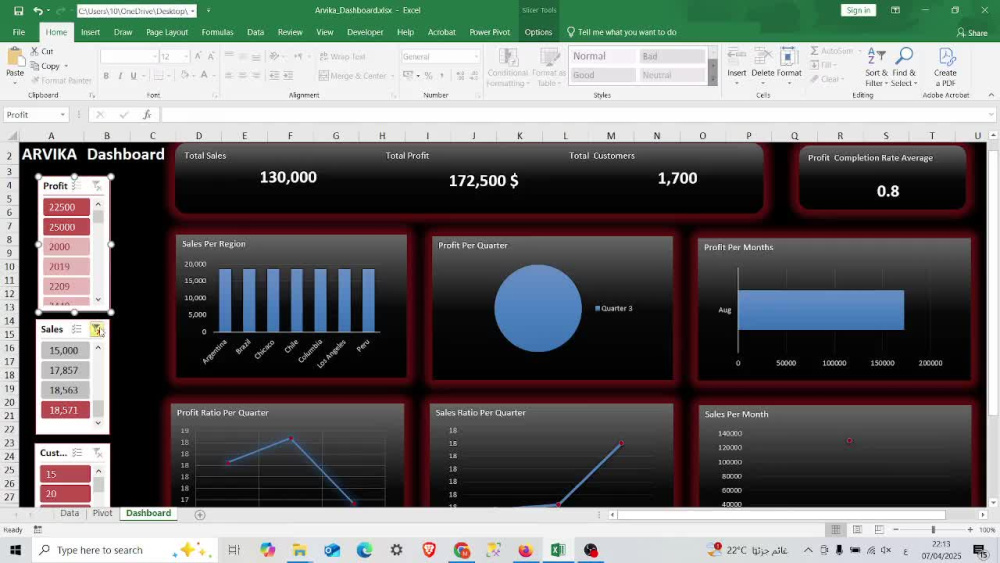Screen dimensions: 1000x563
Task: Click the Sign in button
Action: pos(858,10)
